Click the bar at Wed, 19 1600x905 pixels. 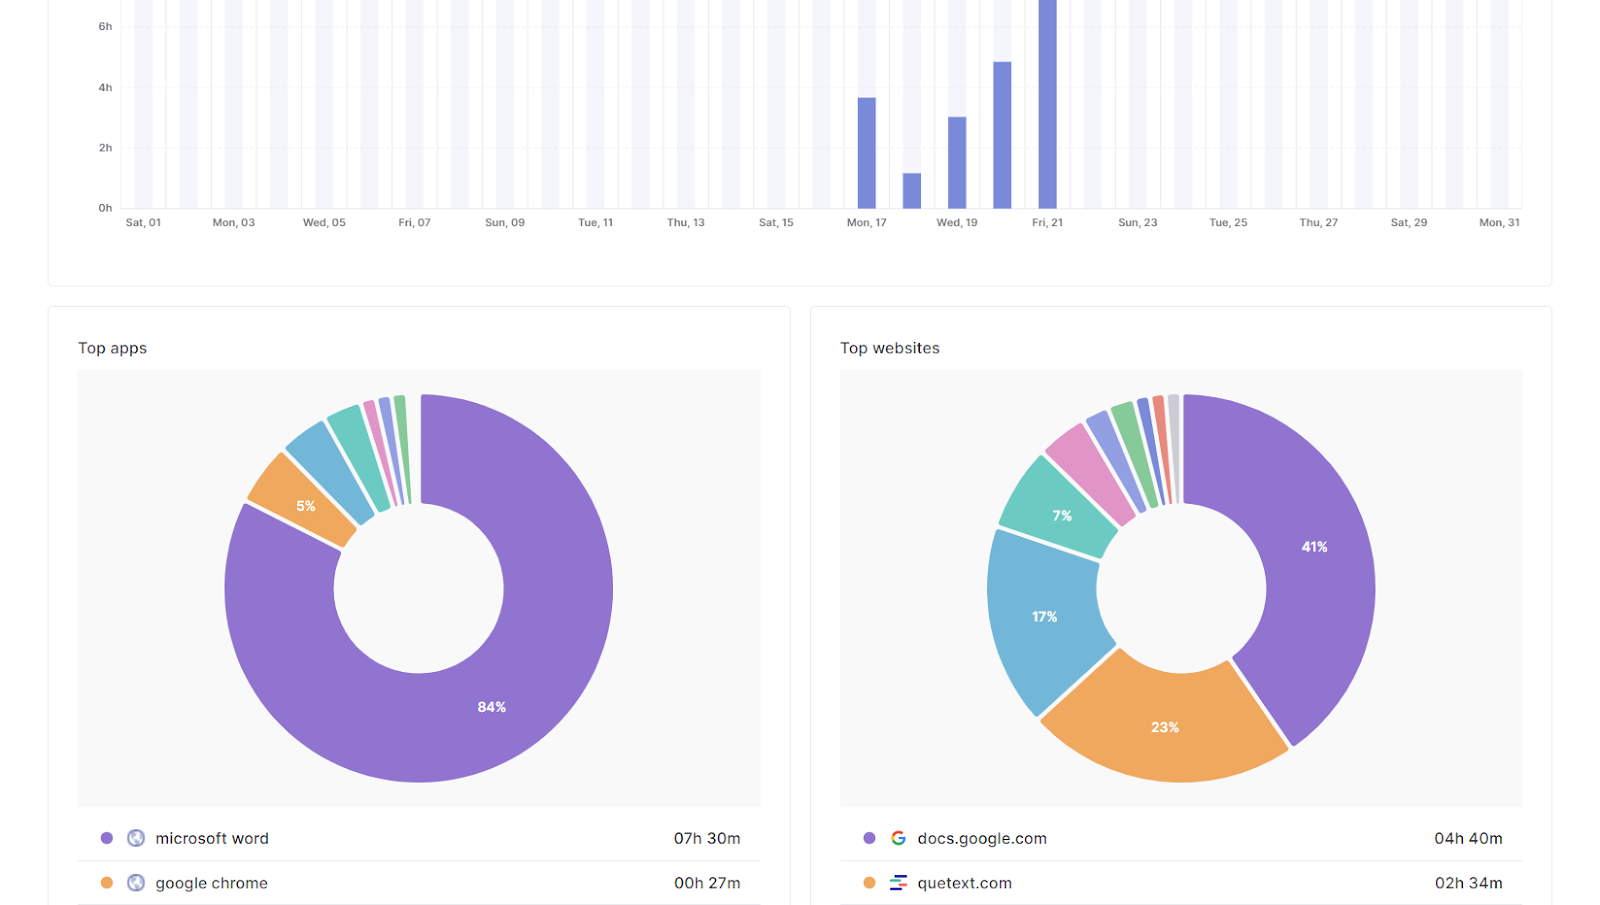(x=957, y=163)
